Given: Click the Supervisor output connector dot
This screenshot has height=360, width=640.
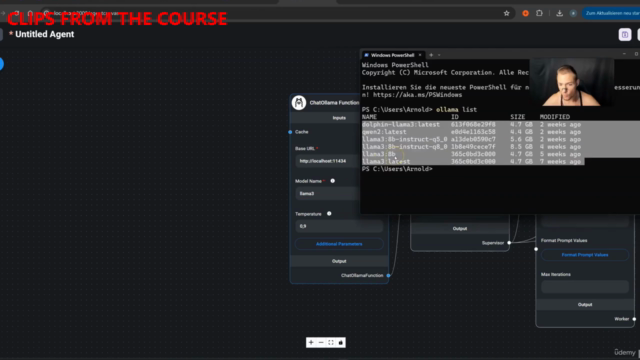Looking at the screenshot, I should click(x=509, y=243).
